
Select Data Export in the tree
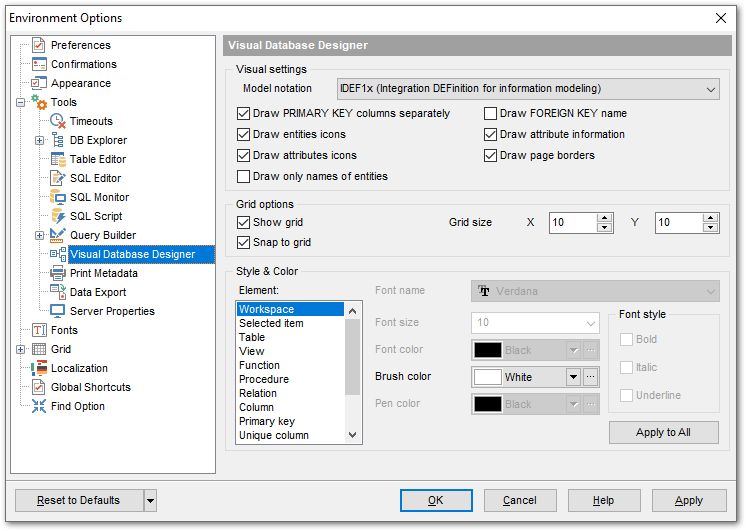coord(98,293)
